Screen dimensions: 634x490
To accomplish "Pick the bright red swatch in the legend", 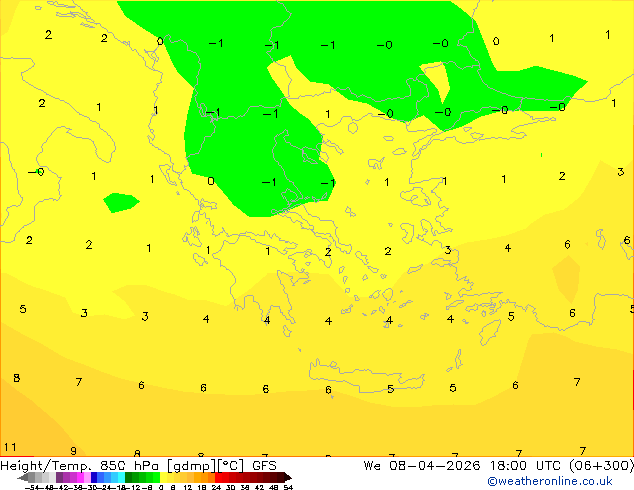I will [218, 477].
